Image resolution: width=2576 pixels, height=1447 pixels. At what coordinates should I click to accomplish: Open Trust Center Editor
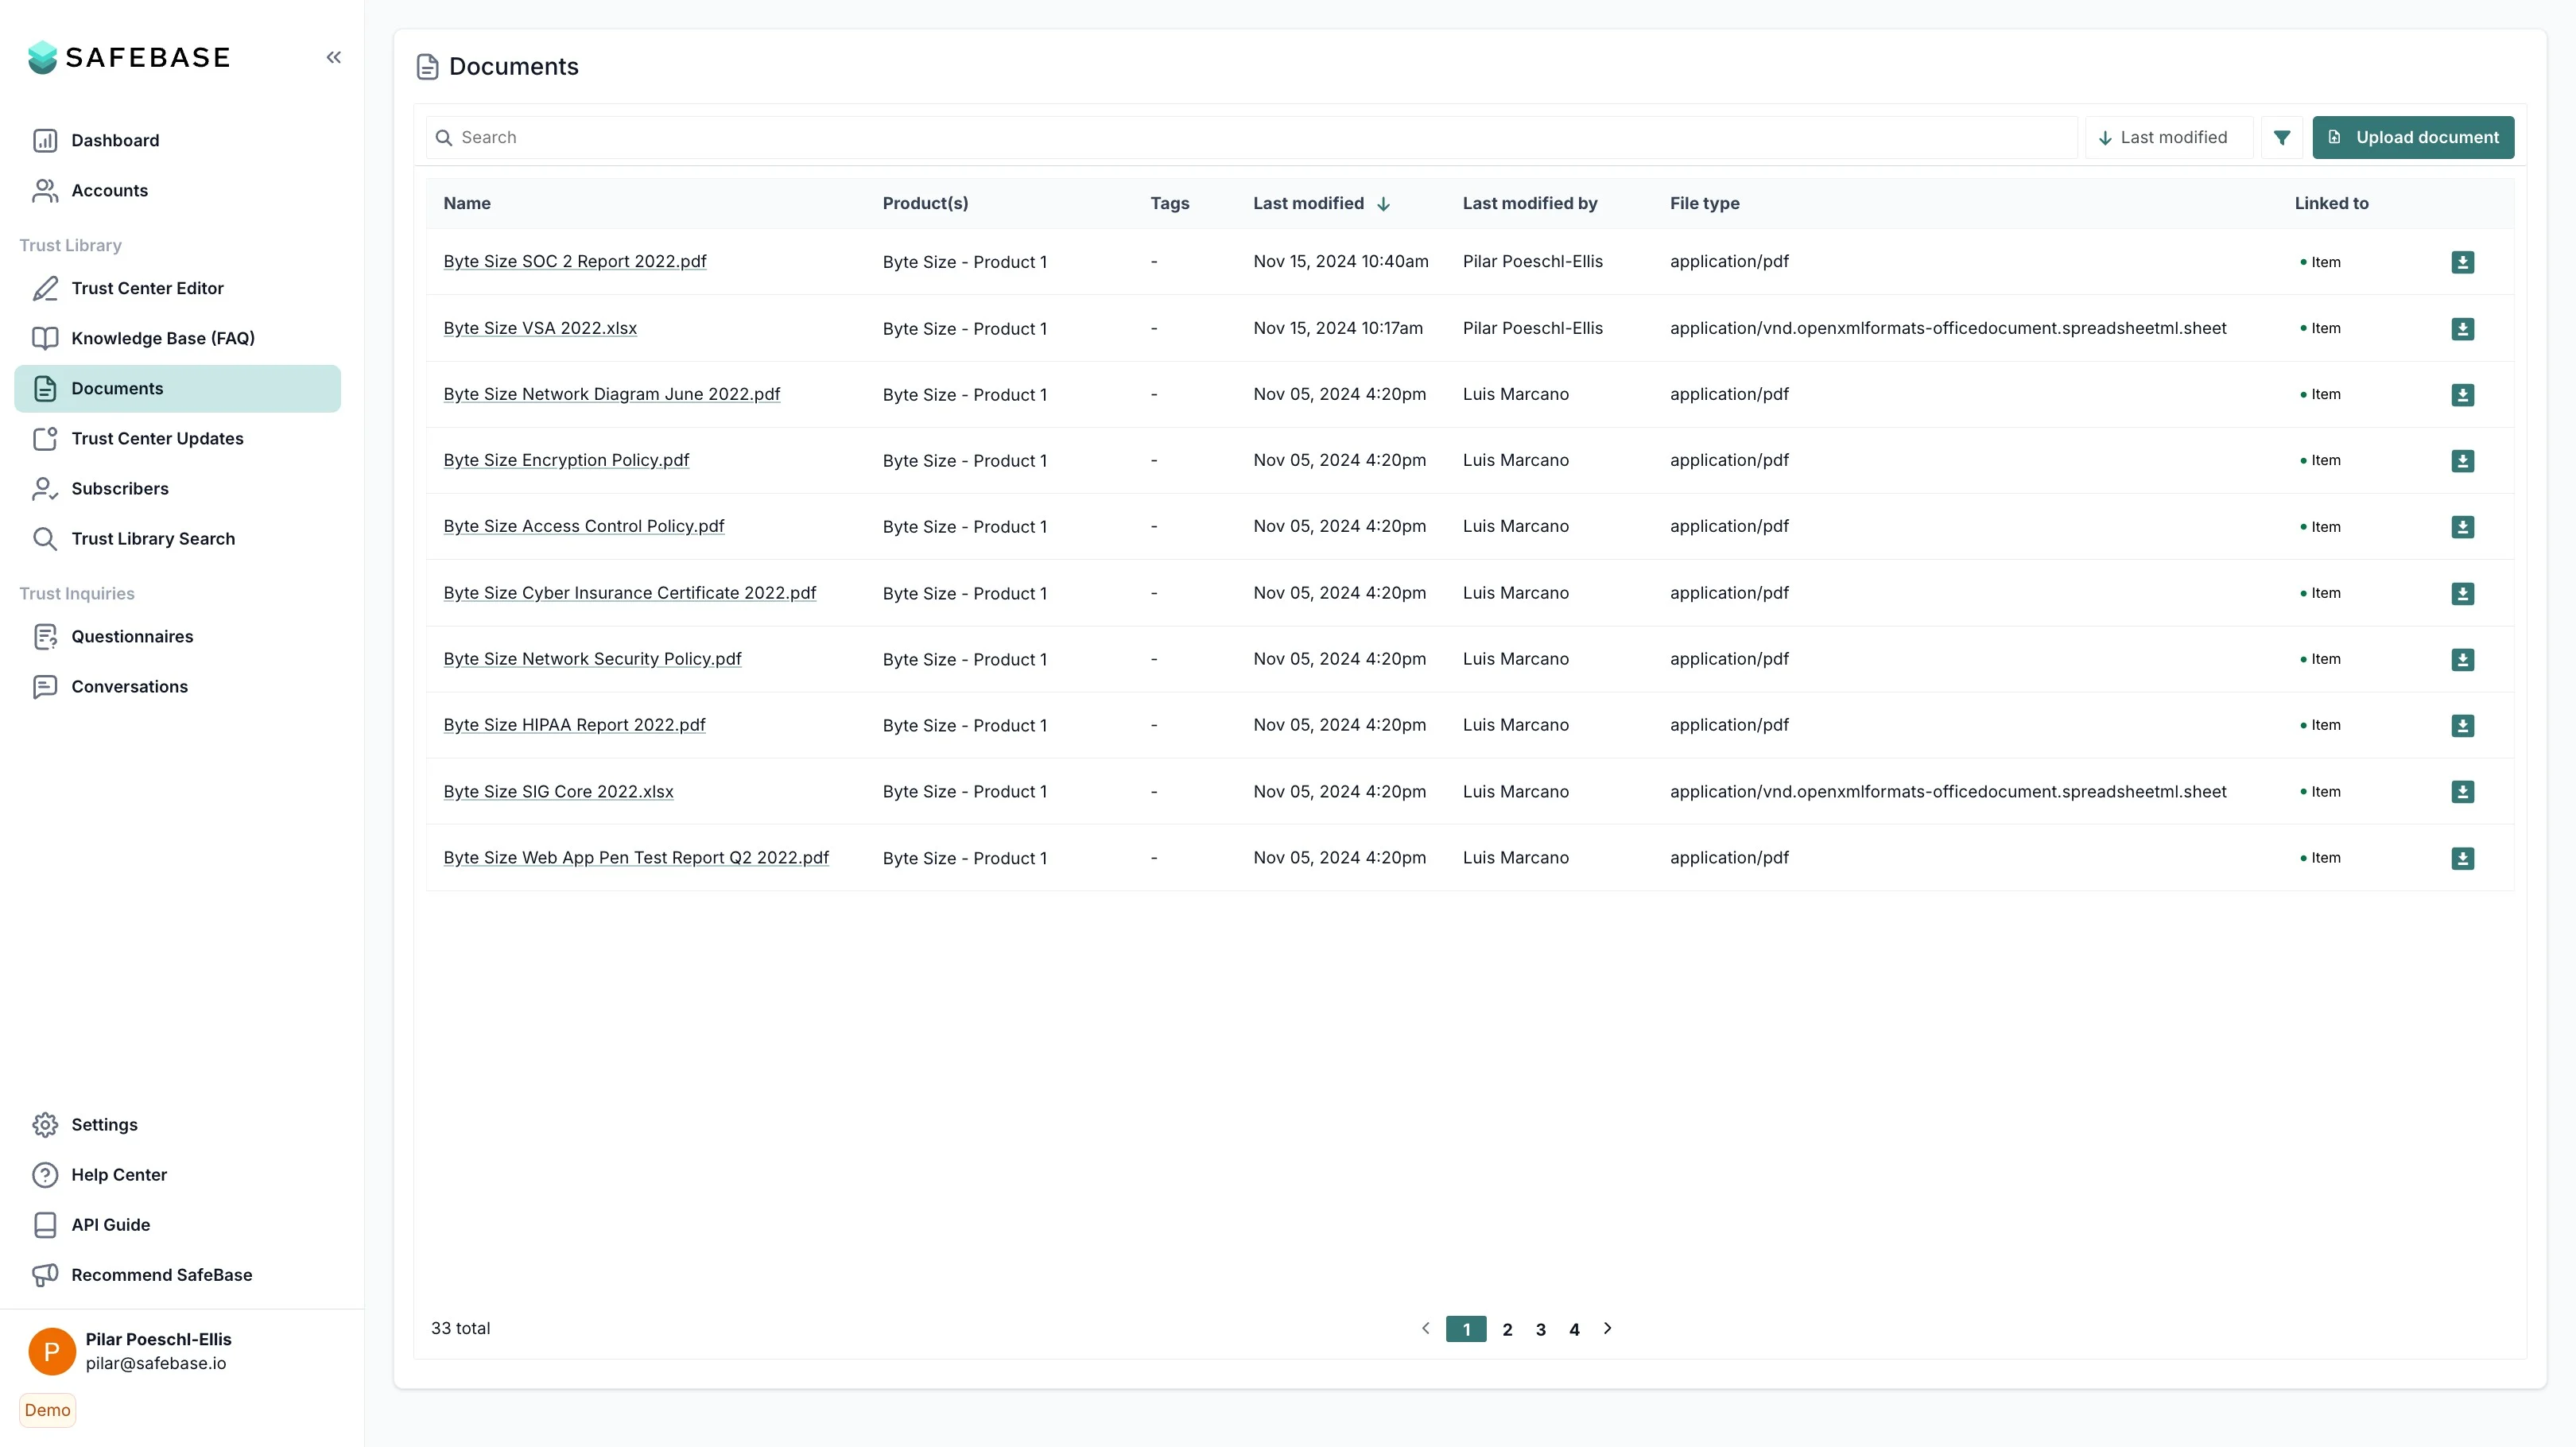[x=147, y=288]
